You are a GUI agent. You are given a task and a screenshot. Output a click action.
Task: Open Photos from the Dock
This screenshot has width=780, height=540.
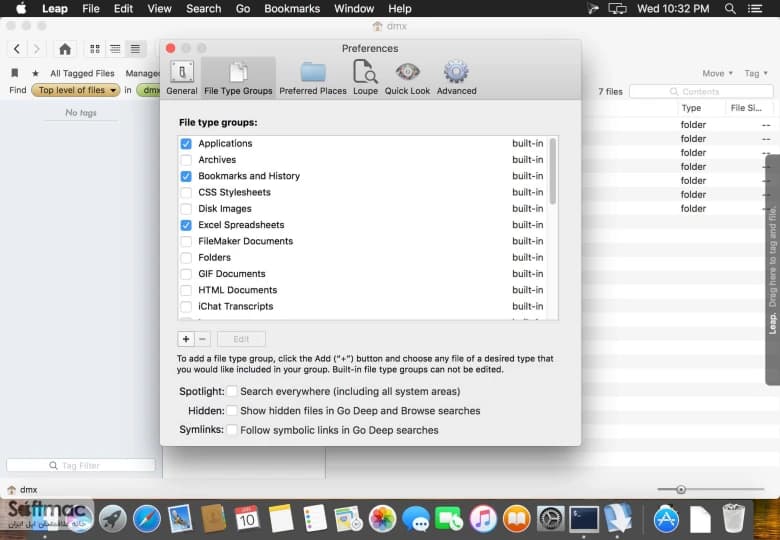pyautogui.click(x=382, y=519)
